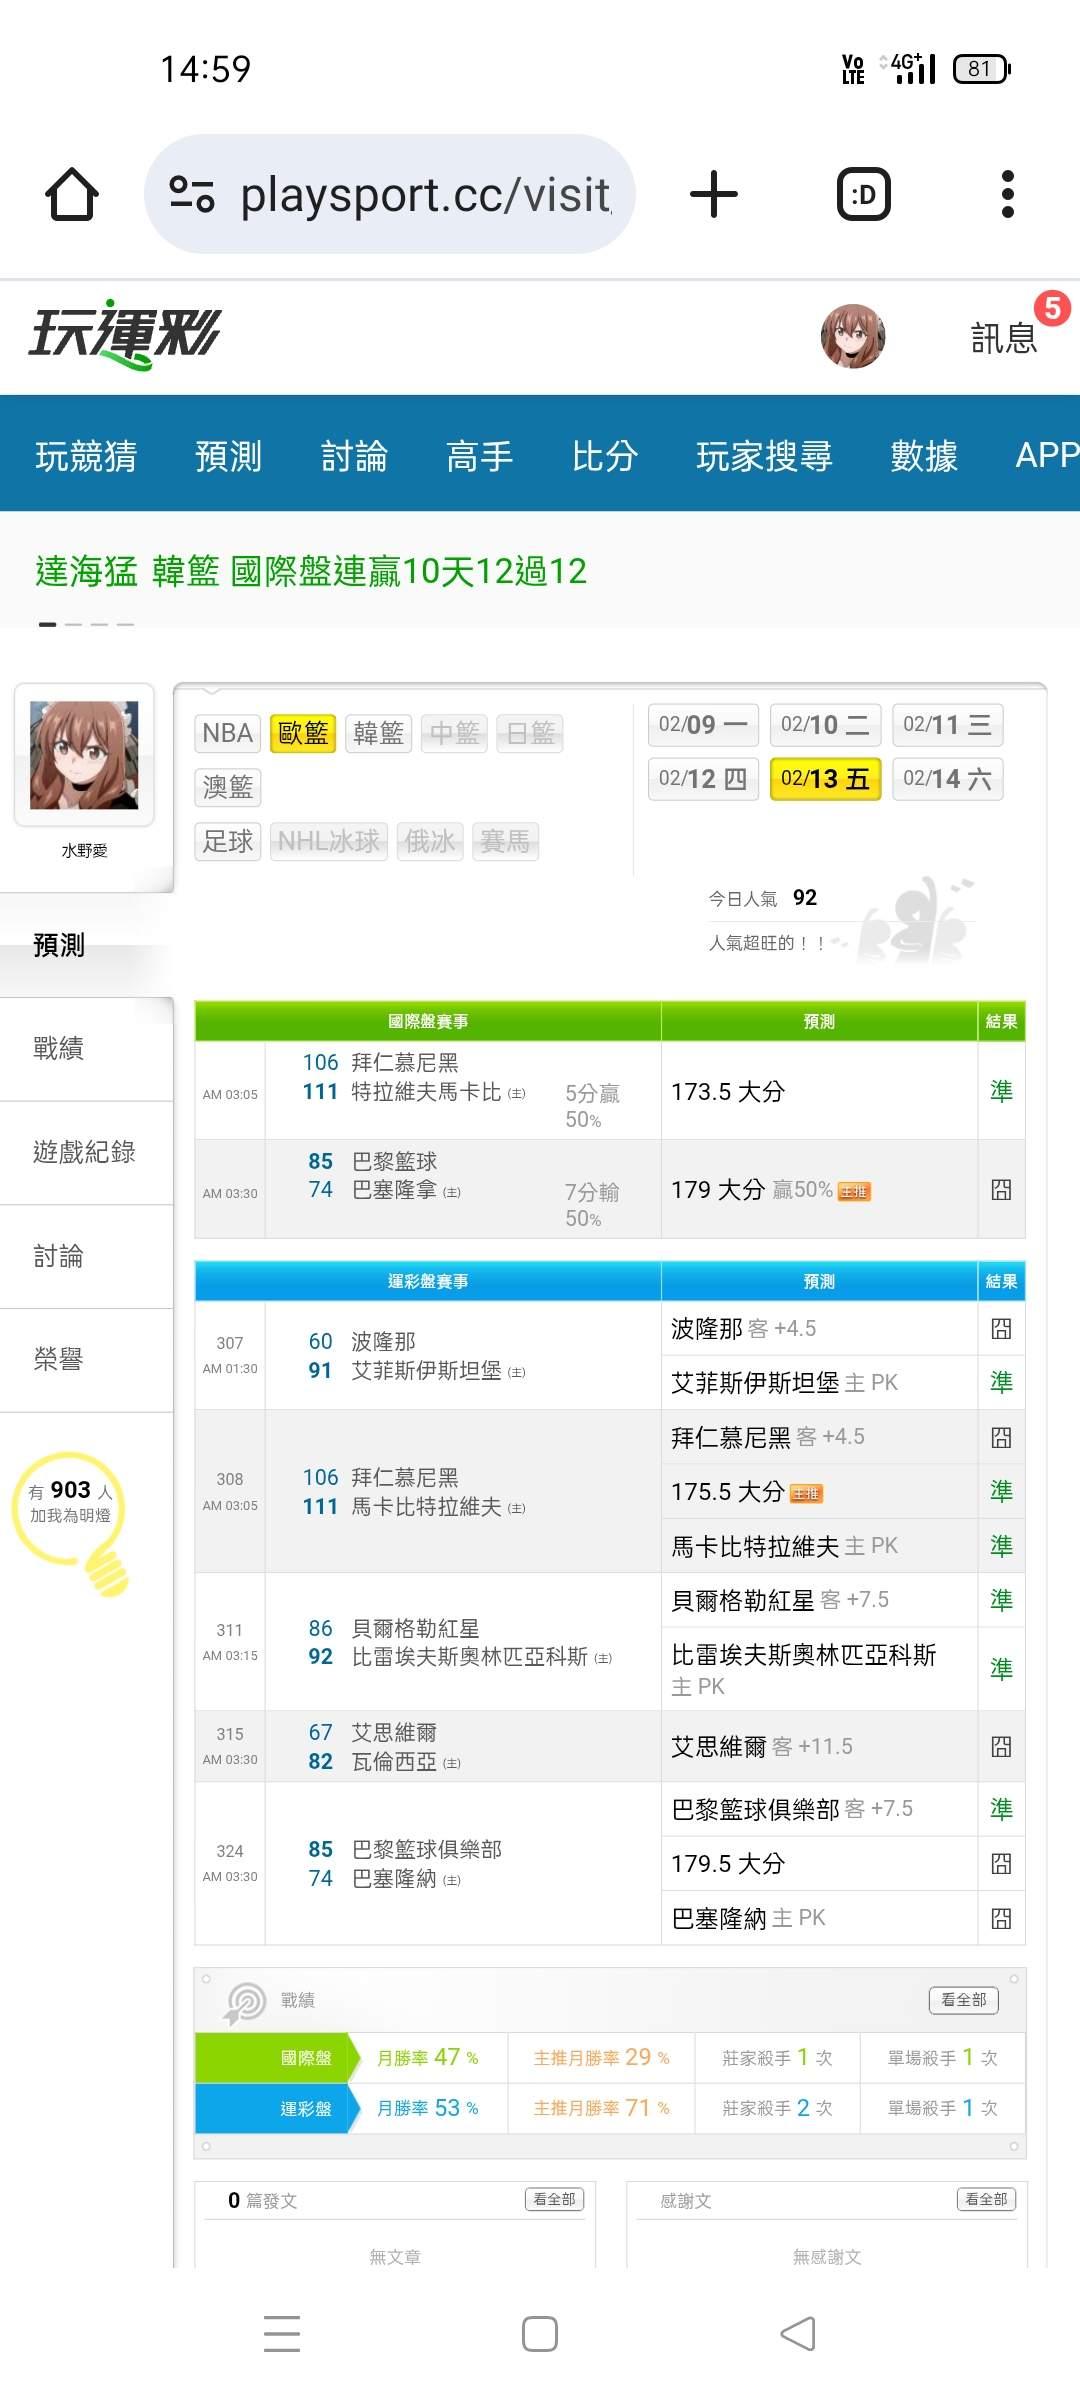The height and width of the screenshot is (2400, 1080).
Task: Click the 玩運彩 site logo
Action: coord(124,334)
